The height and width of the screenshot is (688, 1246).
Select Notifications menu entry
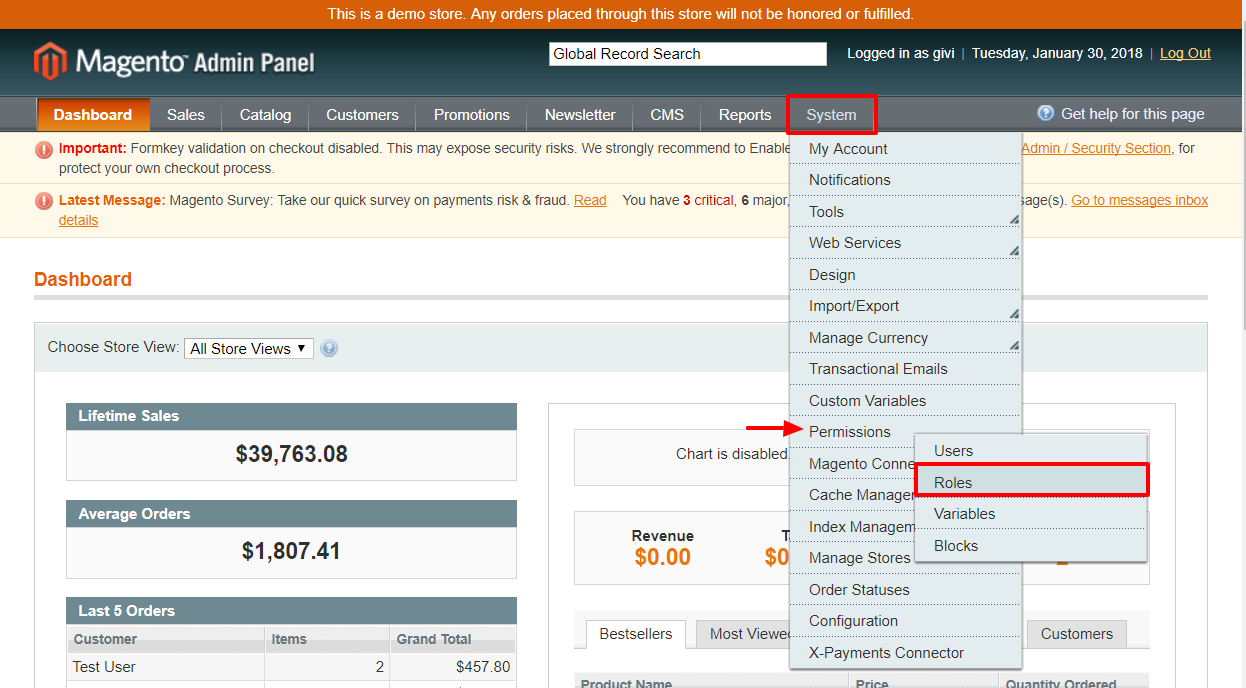(x=905, y=180)
